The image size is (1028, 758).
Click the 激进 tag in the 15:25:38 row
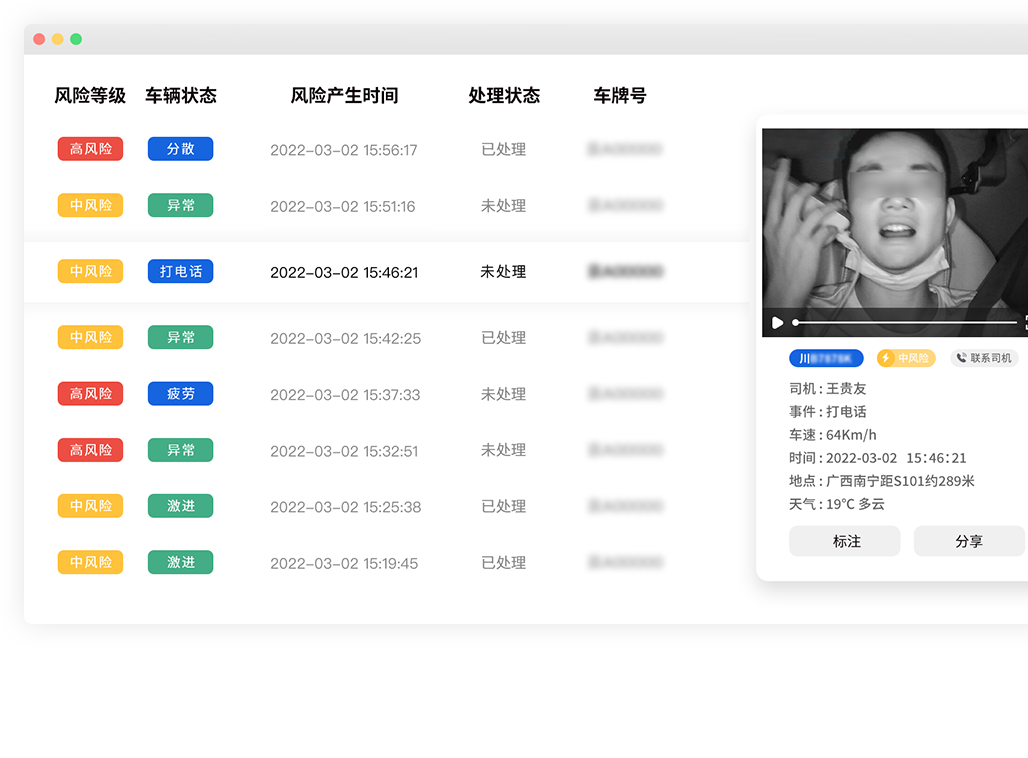[180, 506]
